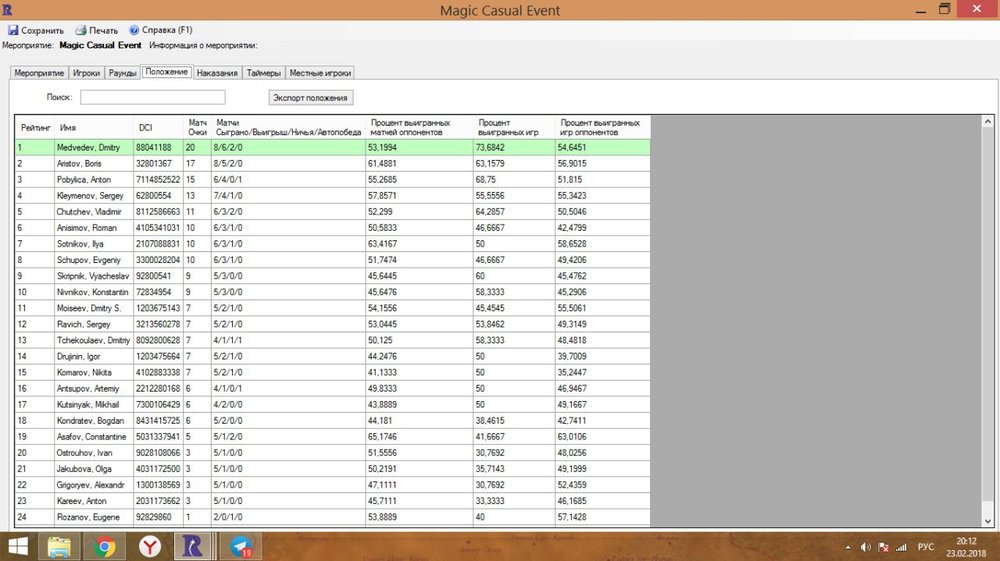Open File Explorer from the taskbar
The width and height of the screenshot is (1000, 561).
click(58, 546)
